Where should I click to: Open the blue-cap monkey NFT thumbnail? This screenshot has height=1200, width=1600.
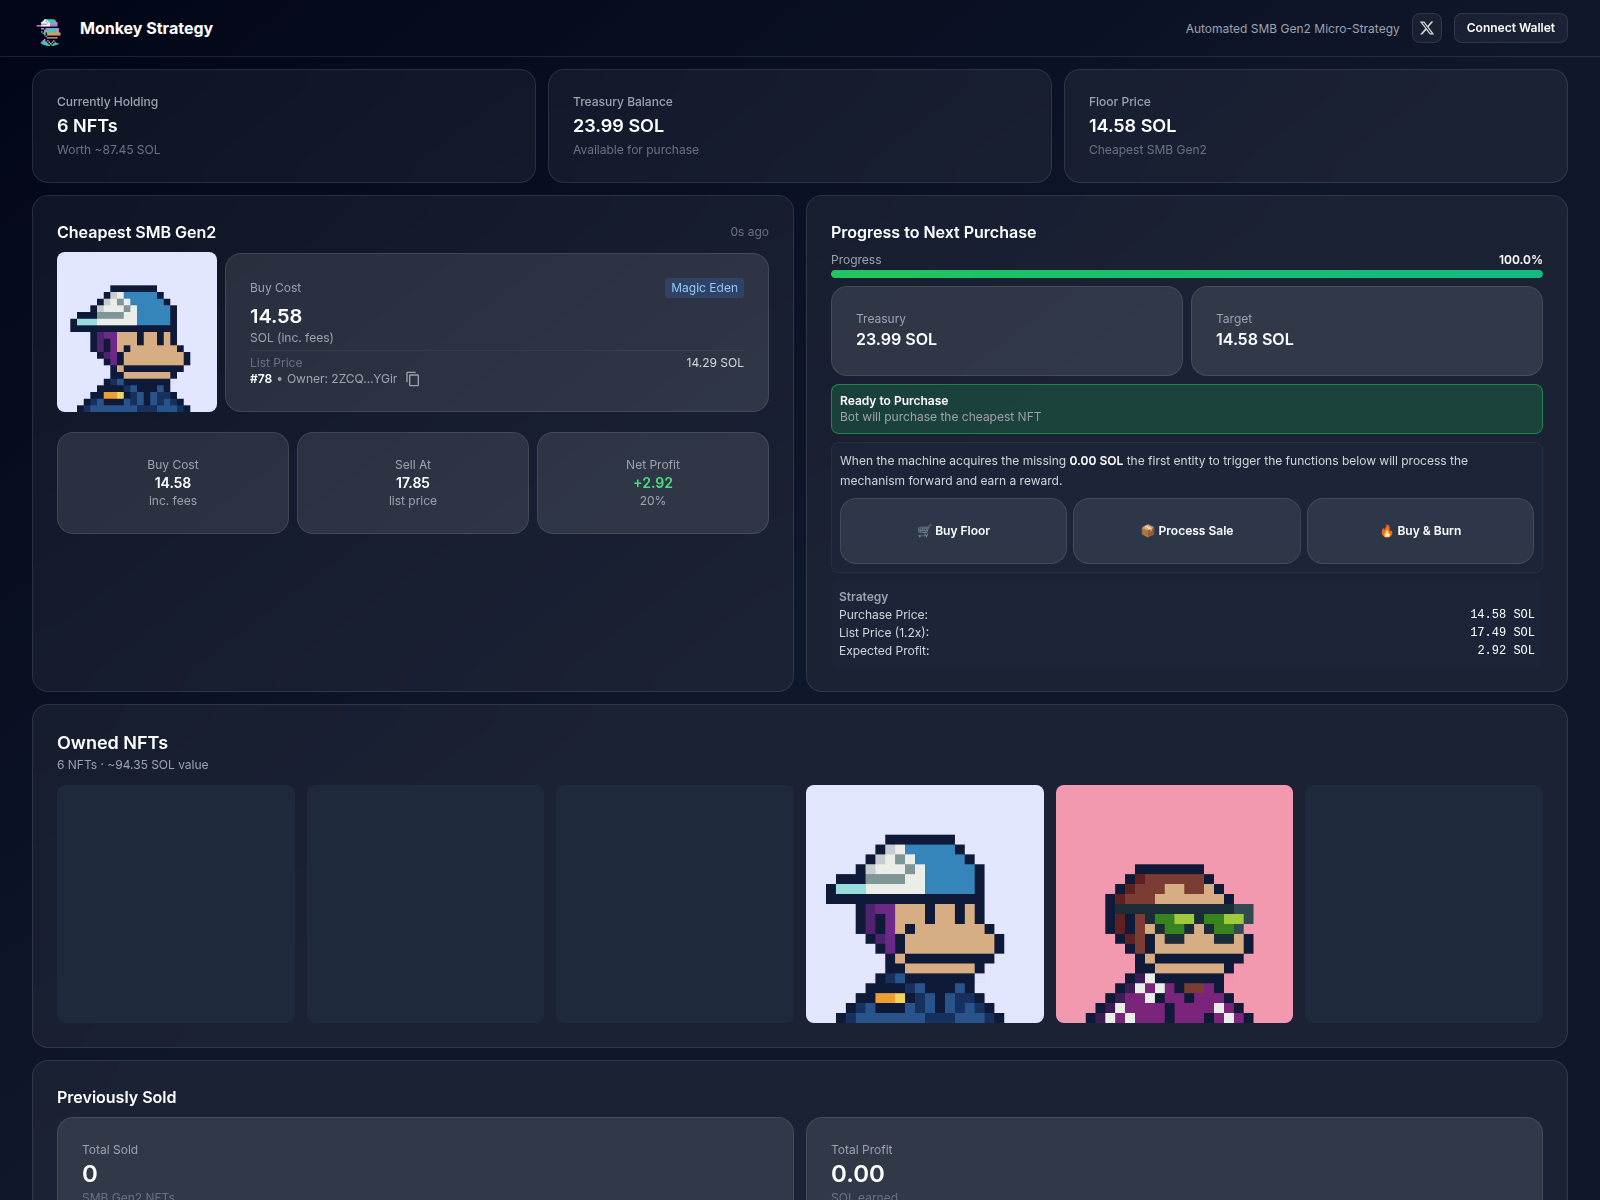point(924,903)
